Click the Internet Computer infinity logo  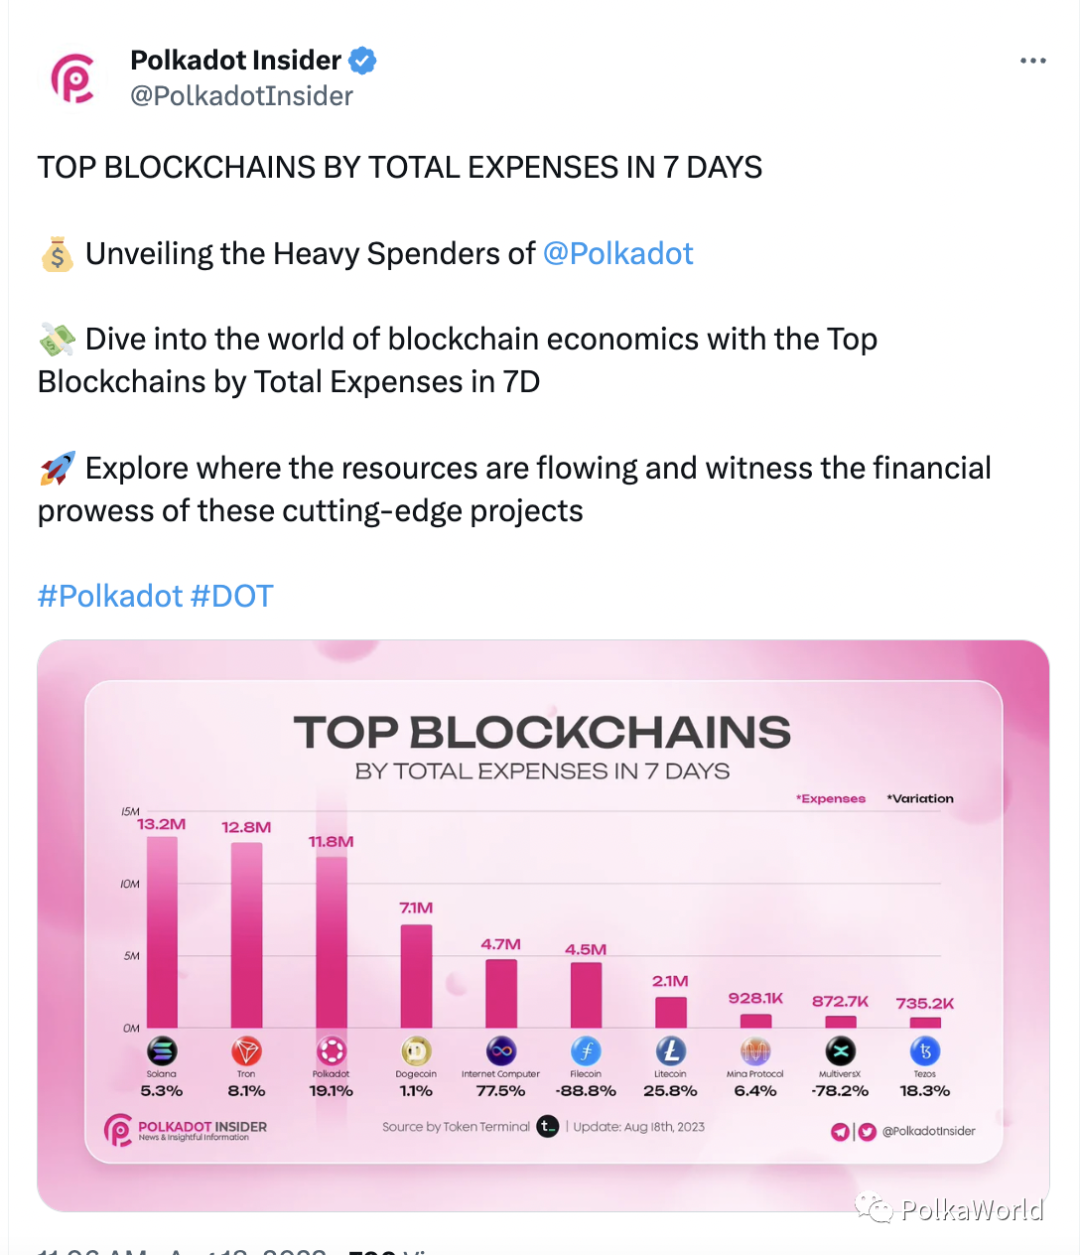tap(501, 1051)
